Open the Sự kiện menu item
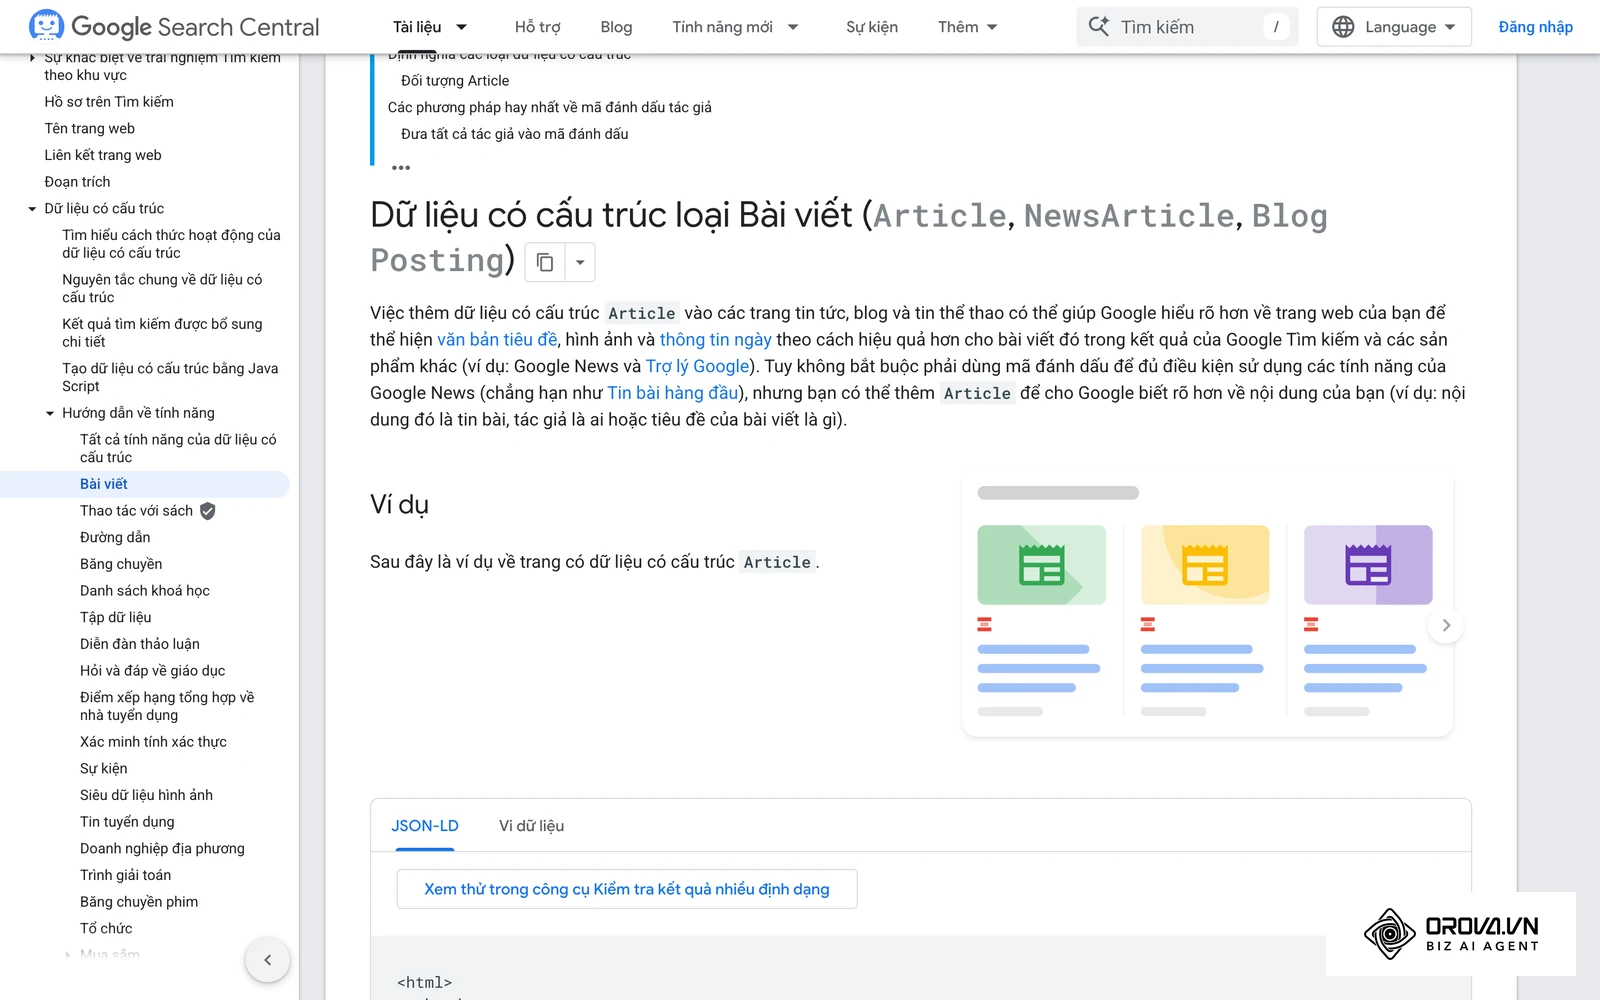The image size is (1600, 1000). tap(872, 27)
